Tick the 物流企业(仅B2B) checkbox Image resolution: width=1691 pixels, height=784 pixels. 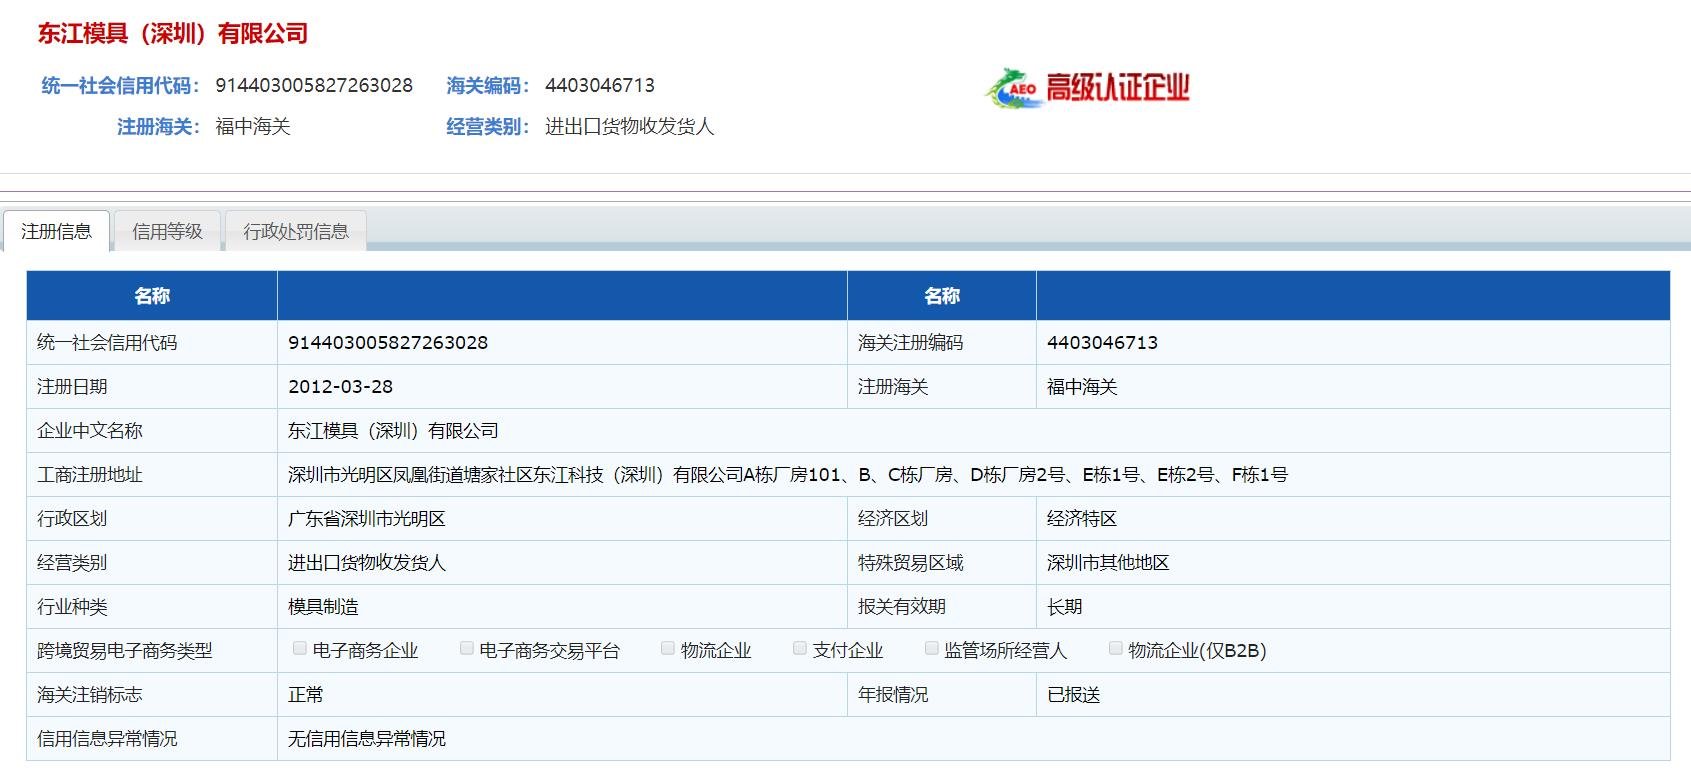pyautogui.click(x=1115, y=648)
